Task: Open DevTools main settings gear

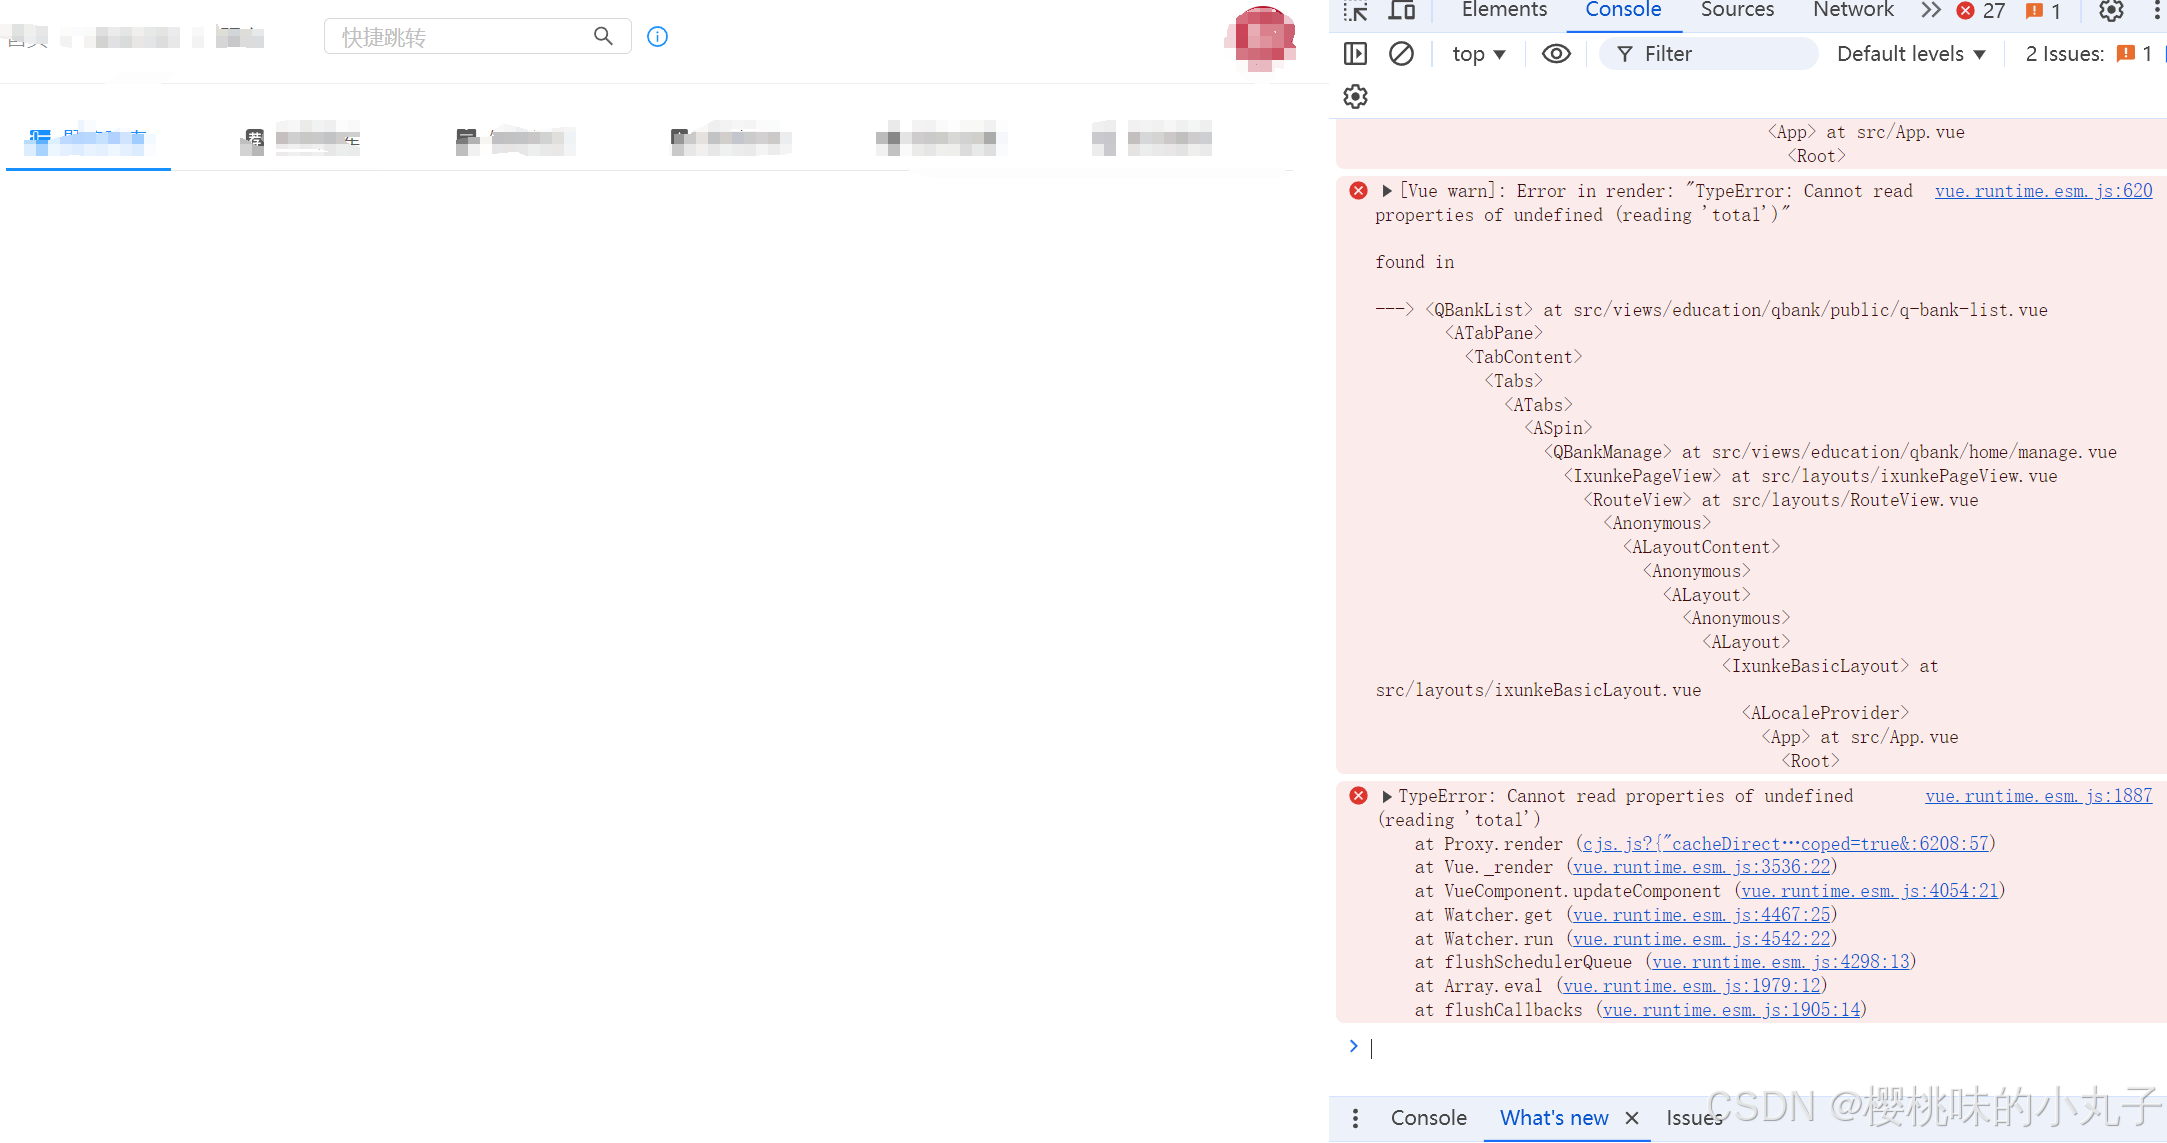Action: [2110, 11]
